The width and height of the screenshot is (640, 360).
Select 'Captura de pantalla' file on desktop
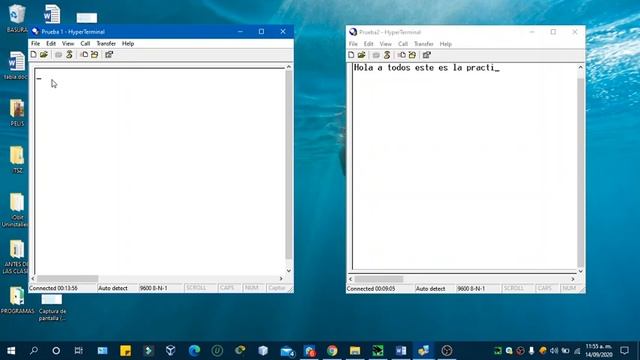[52, 307]
